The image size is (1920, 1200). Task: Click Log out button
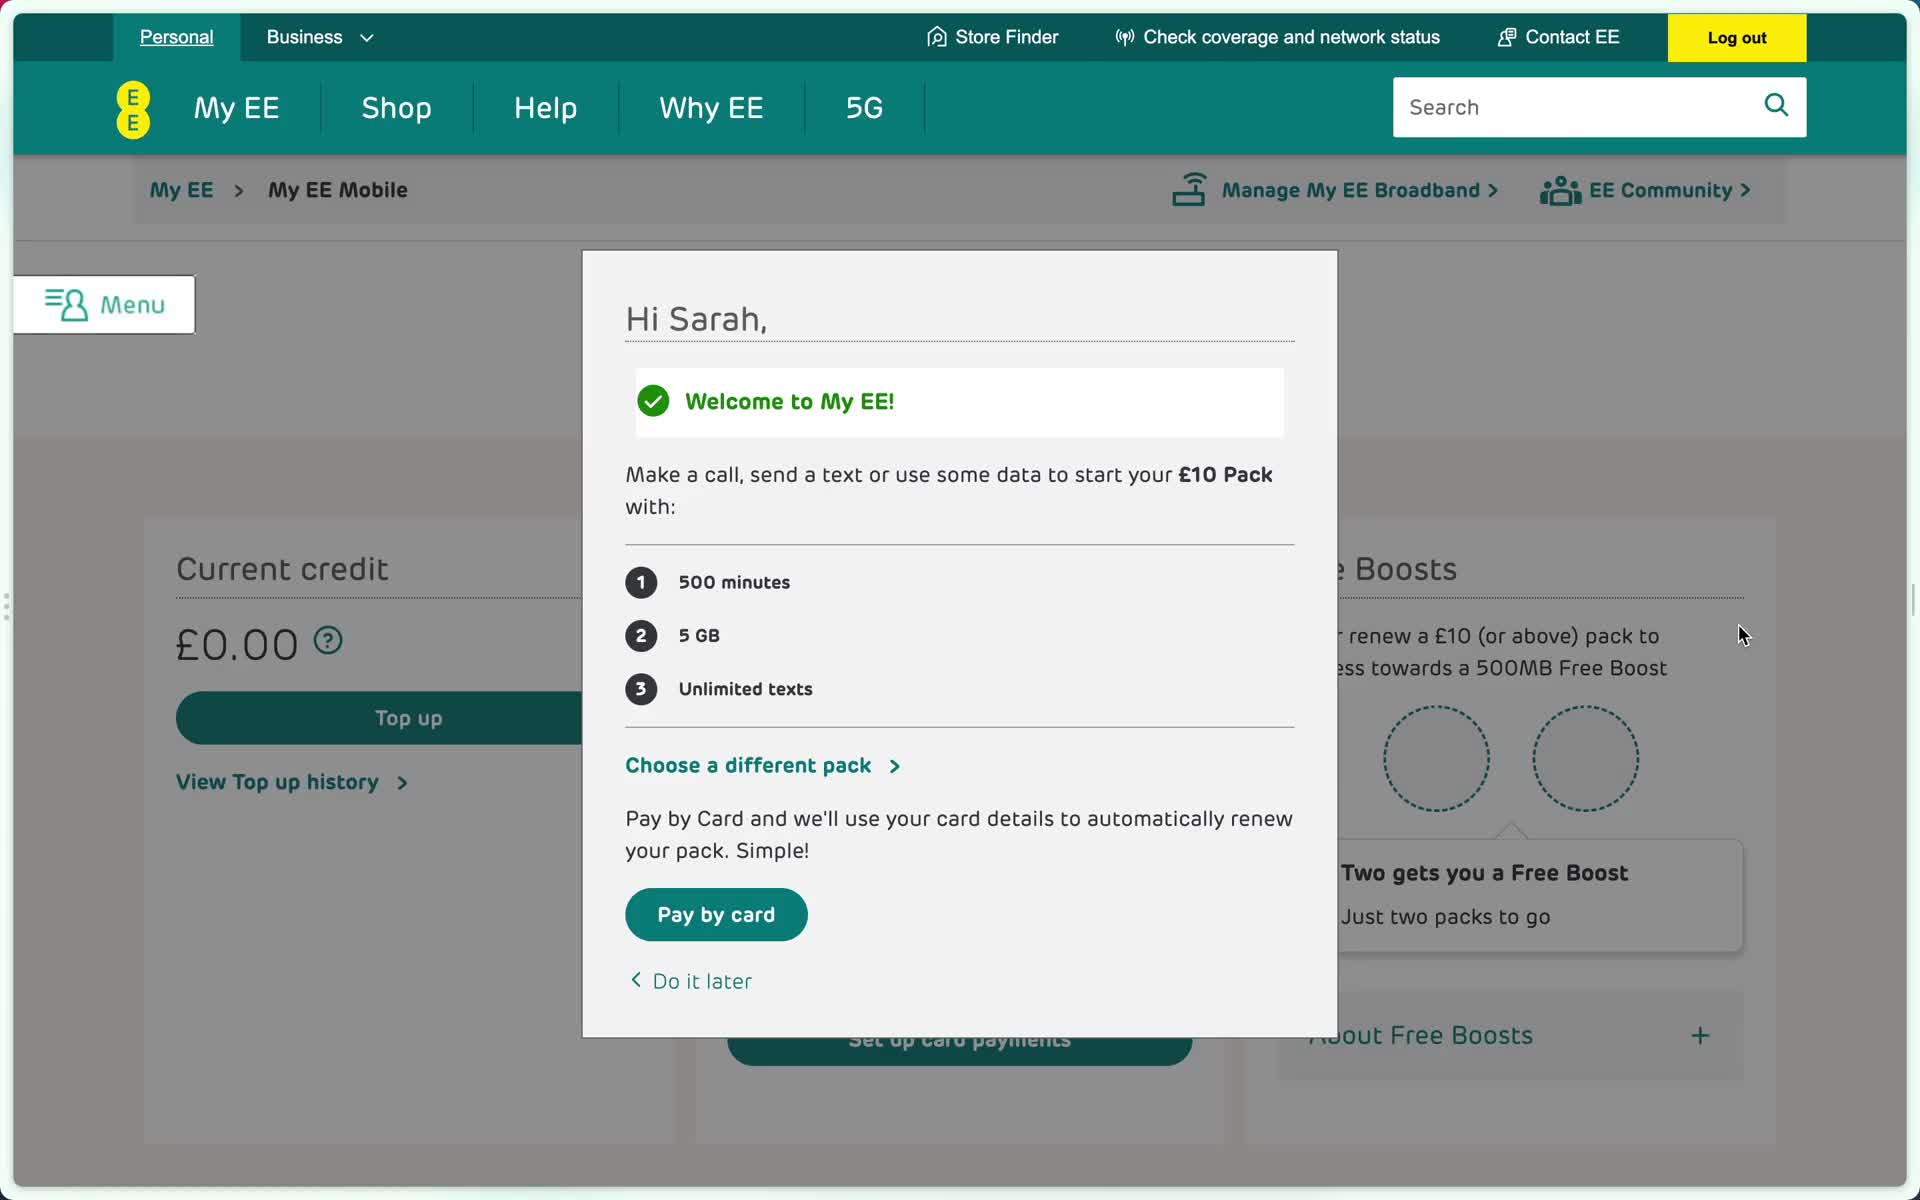tap(1736, 37)
